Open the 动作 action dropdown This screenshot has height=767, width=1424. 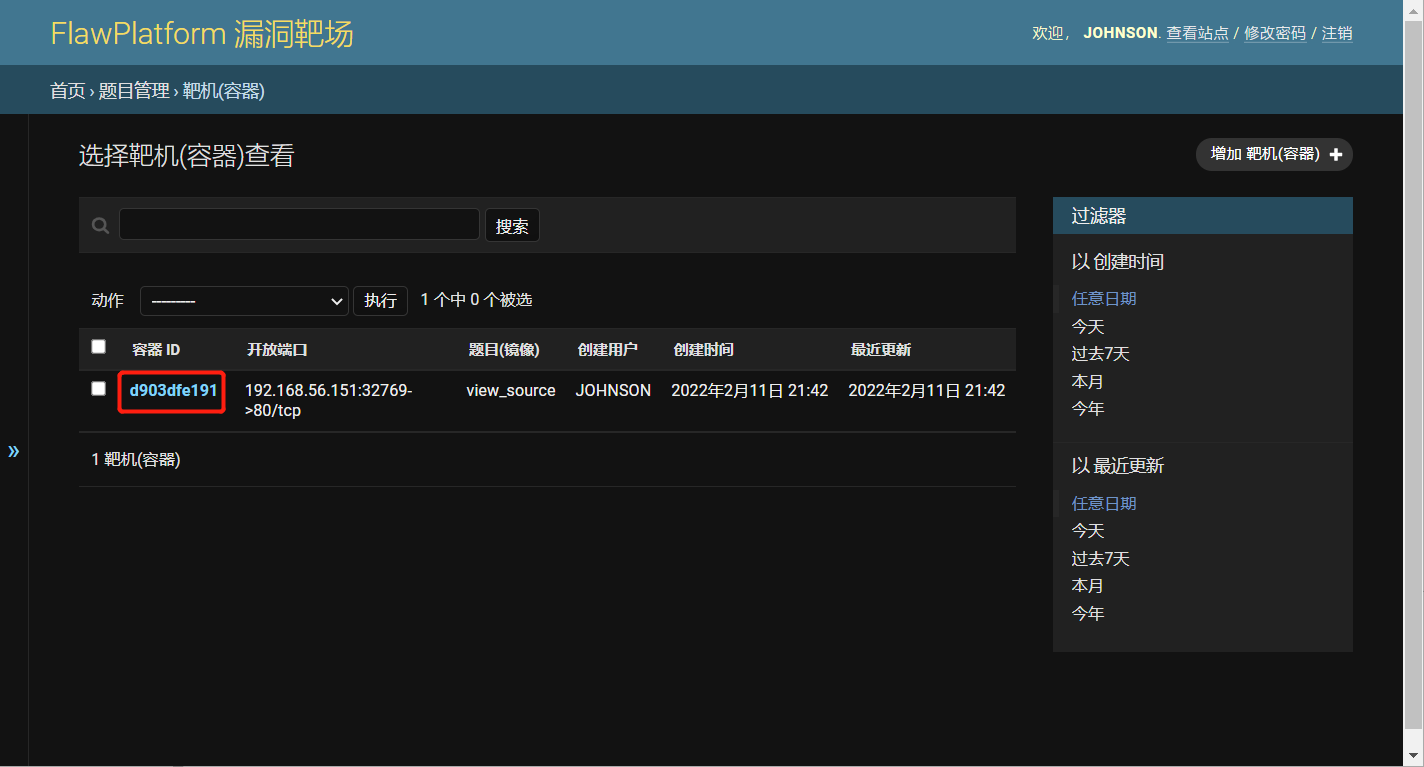[x=244, y=301]
